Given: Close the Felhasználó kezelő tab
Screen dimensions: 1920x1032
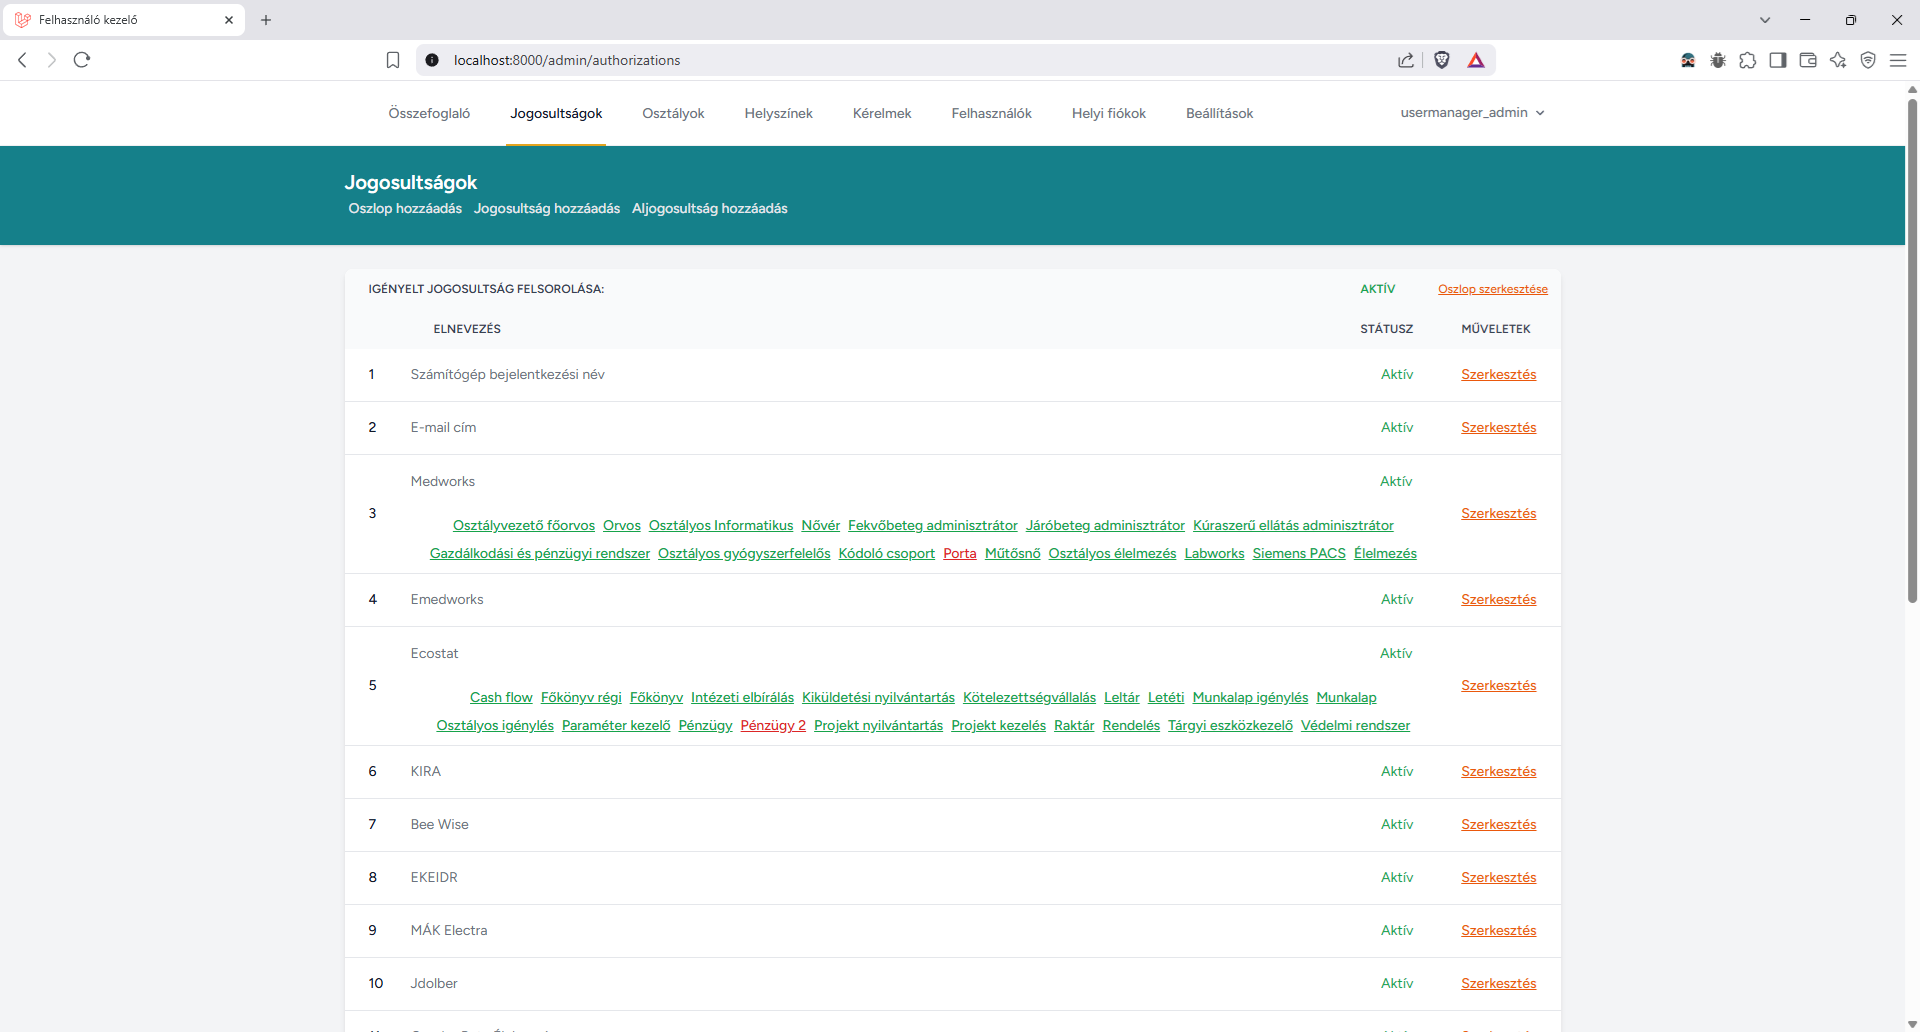Looking at the screenshot, I should click(229, 20).
